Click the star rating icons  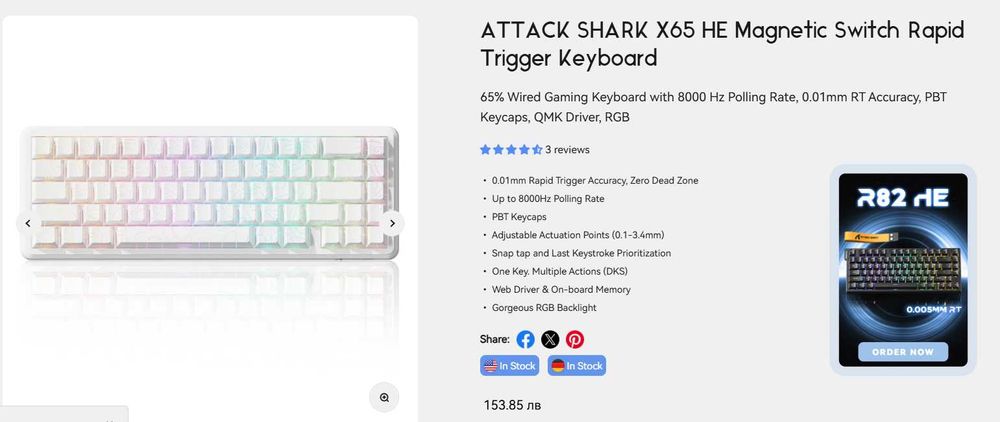(510, 150)
